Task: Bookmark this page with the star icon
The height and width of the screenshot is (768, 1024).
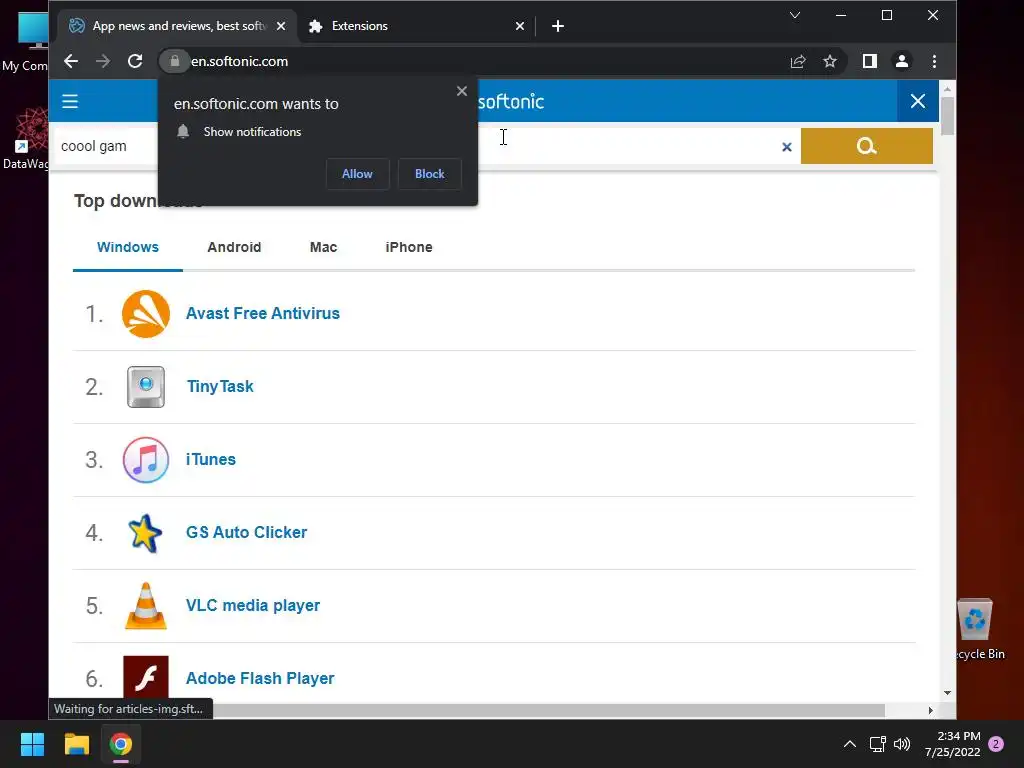Action: pyautogui.click(x=830, y=61)
